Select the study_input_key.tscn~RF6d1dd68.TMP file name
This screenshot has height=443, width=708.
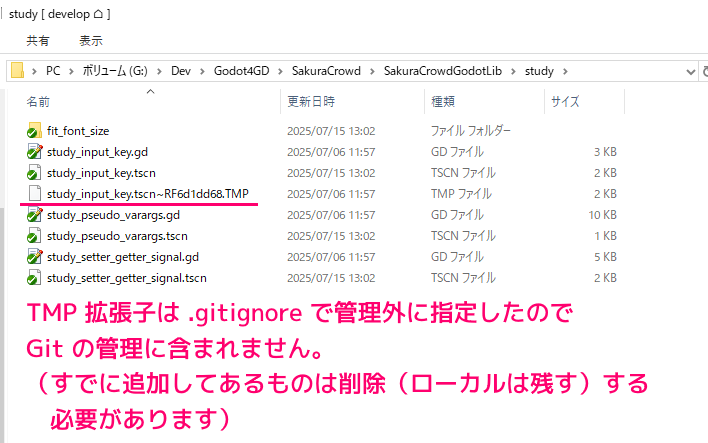pyautogui.click(x=148, y=194)
